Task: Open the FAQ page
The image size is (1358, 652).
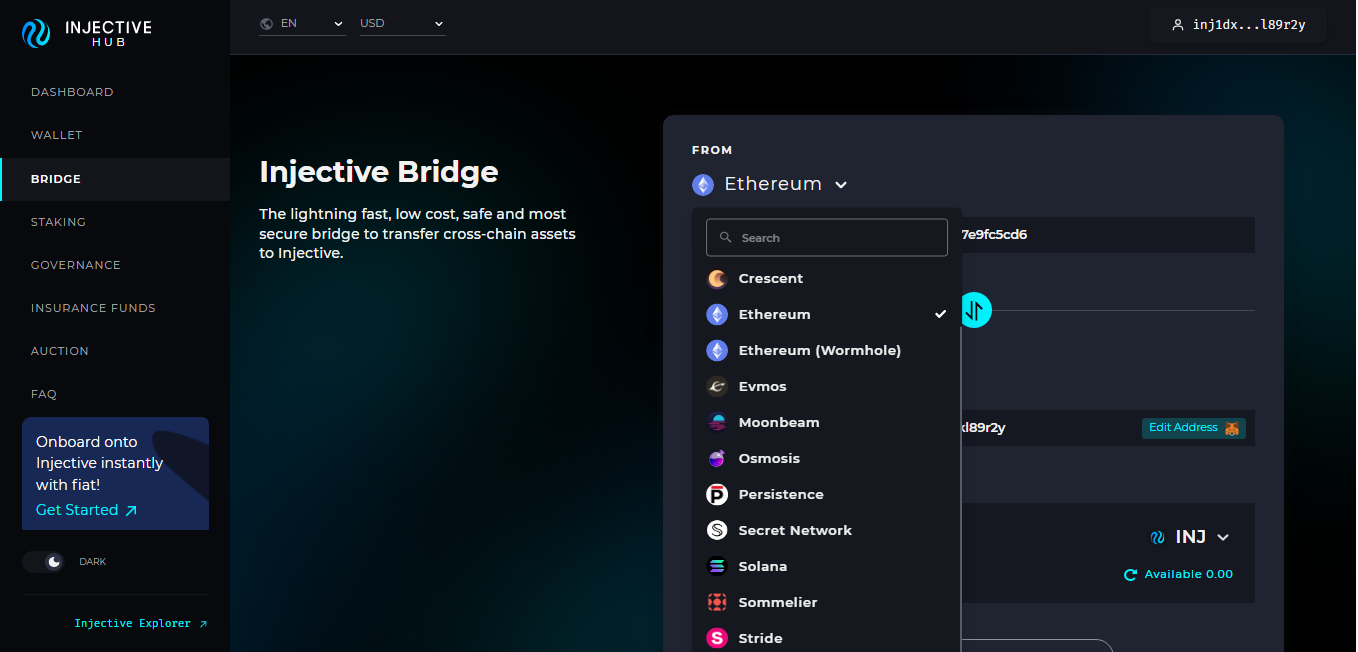Action: click(x=44, y=394)
